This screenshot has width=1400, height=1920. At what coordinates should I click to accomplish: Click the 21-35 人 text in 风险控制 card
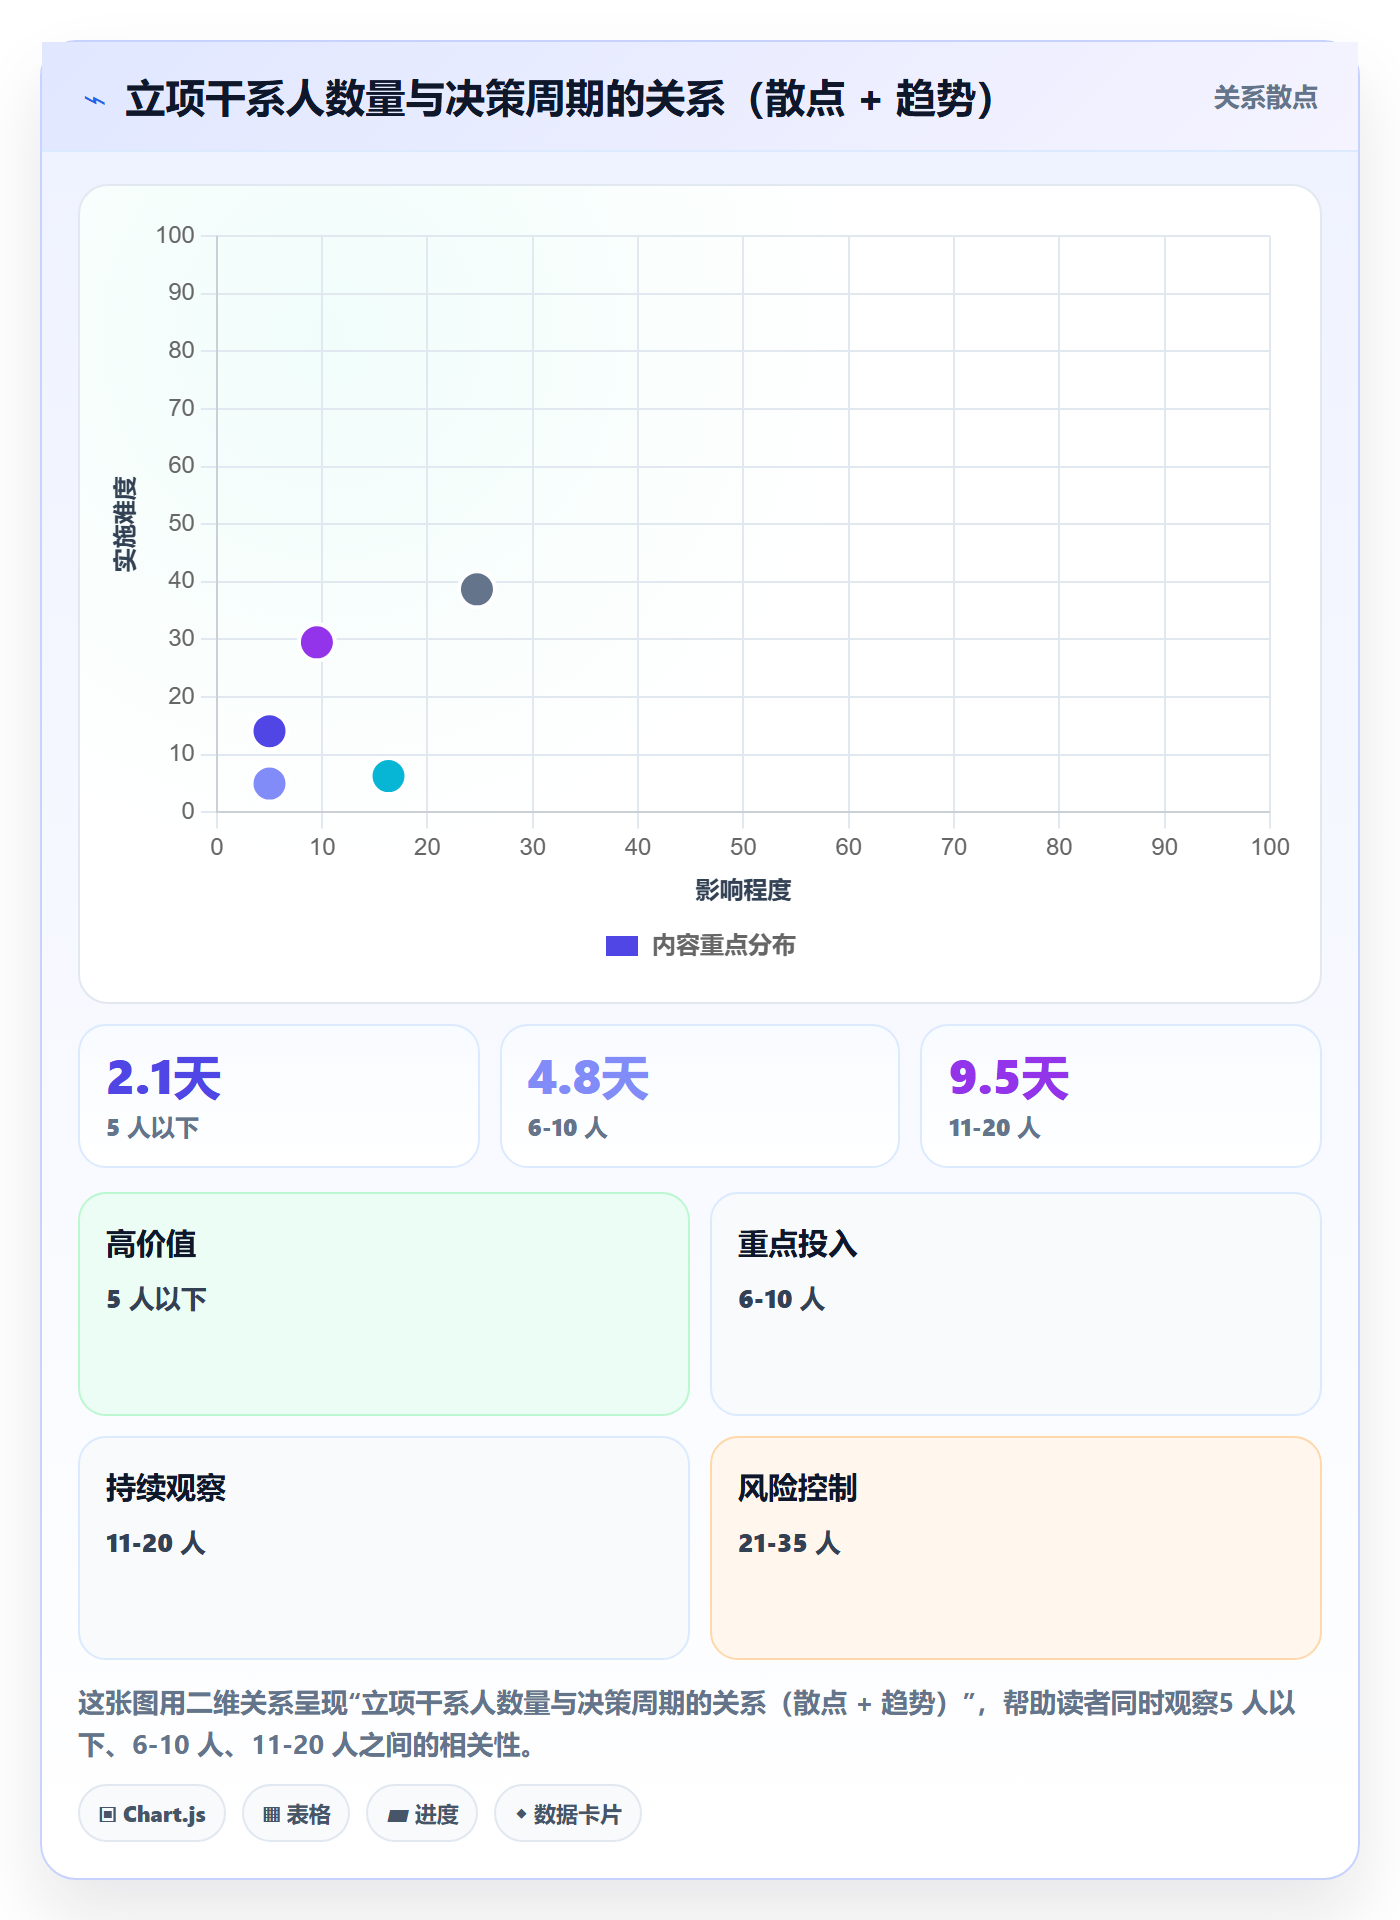789,1543
